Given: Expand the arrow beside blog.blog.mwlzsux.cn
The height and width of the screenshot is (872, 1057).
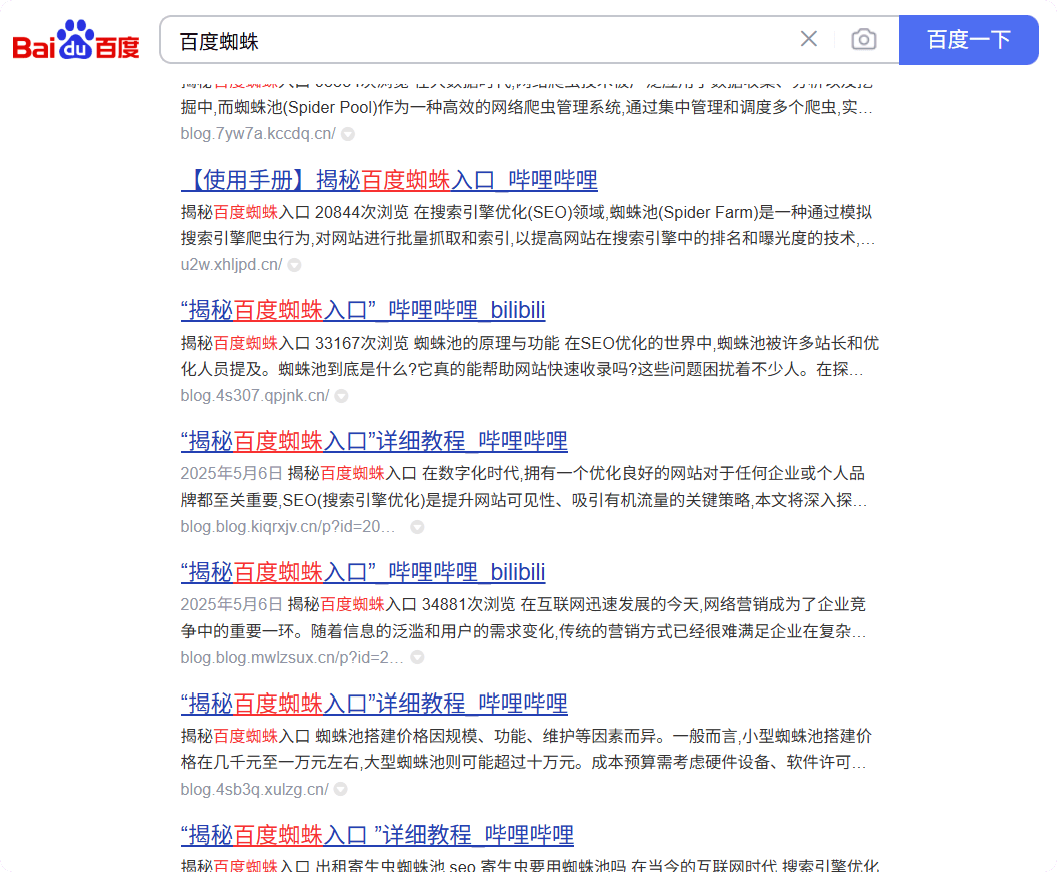Looking at the screenshot, I should pos(418,657).
